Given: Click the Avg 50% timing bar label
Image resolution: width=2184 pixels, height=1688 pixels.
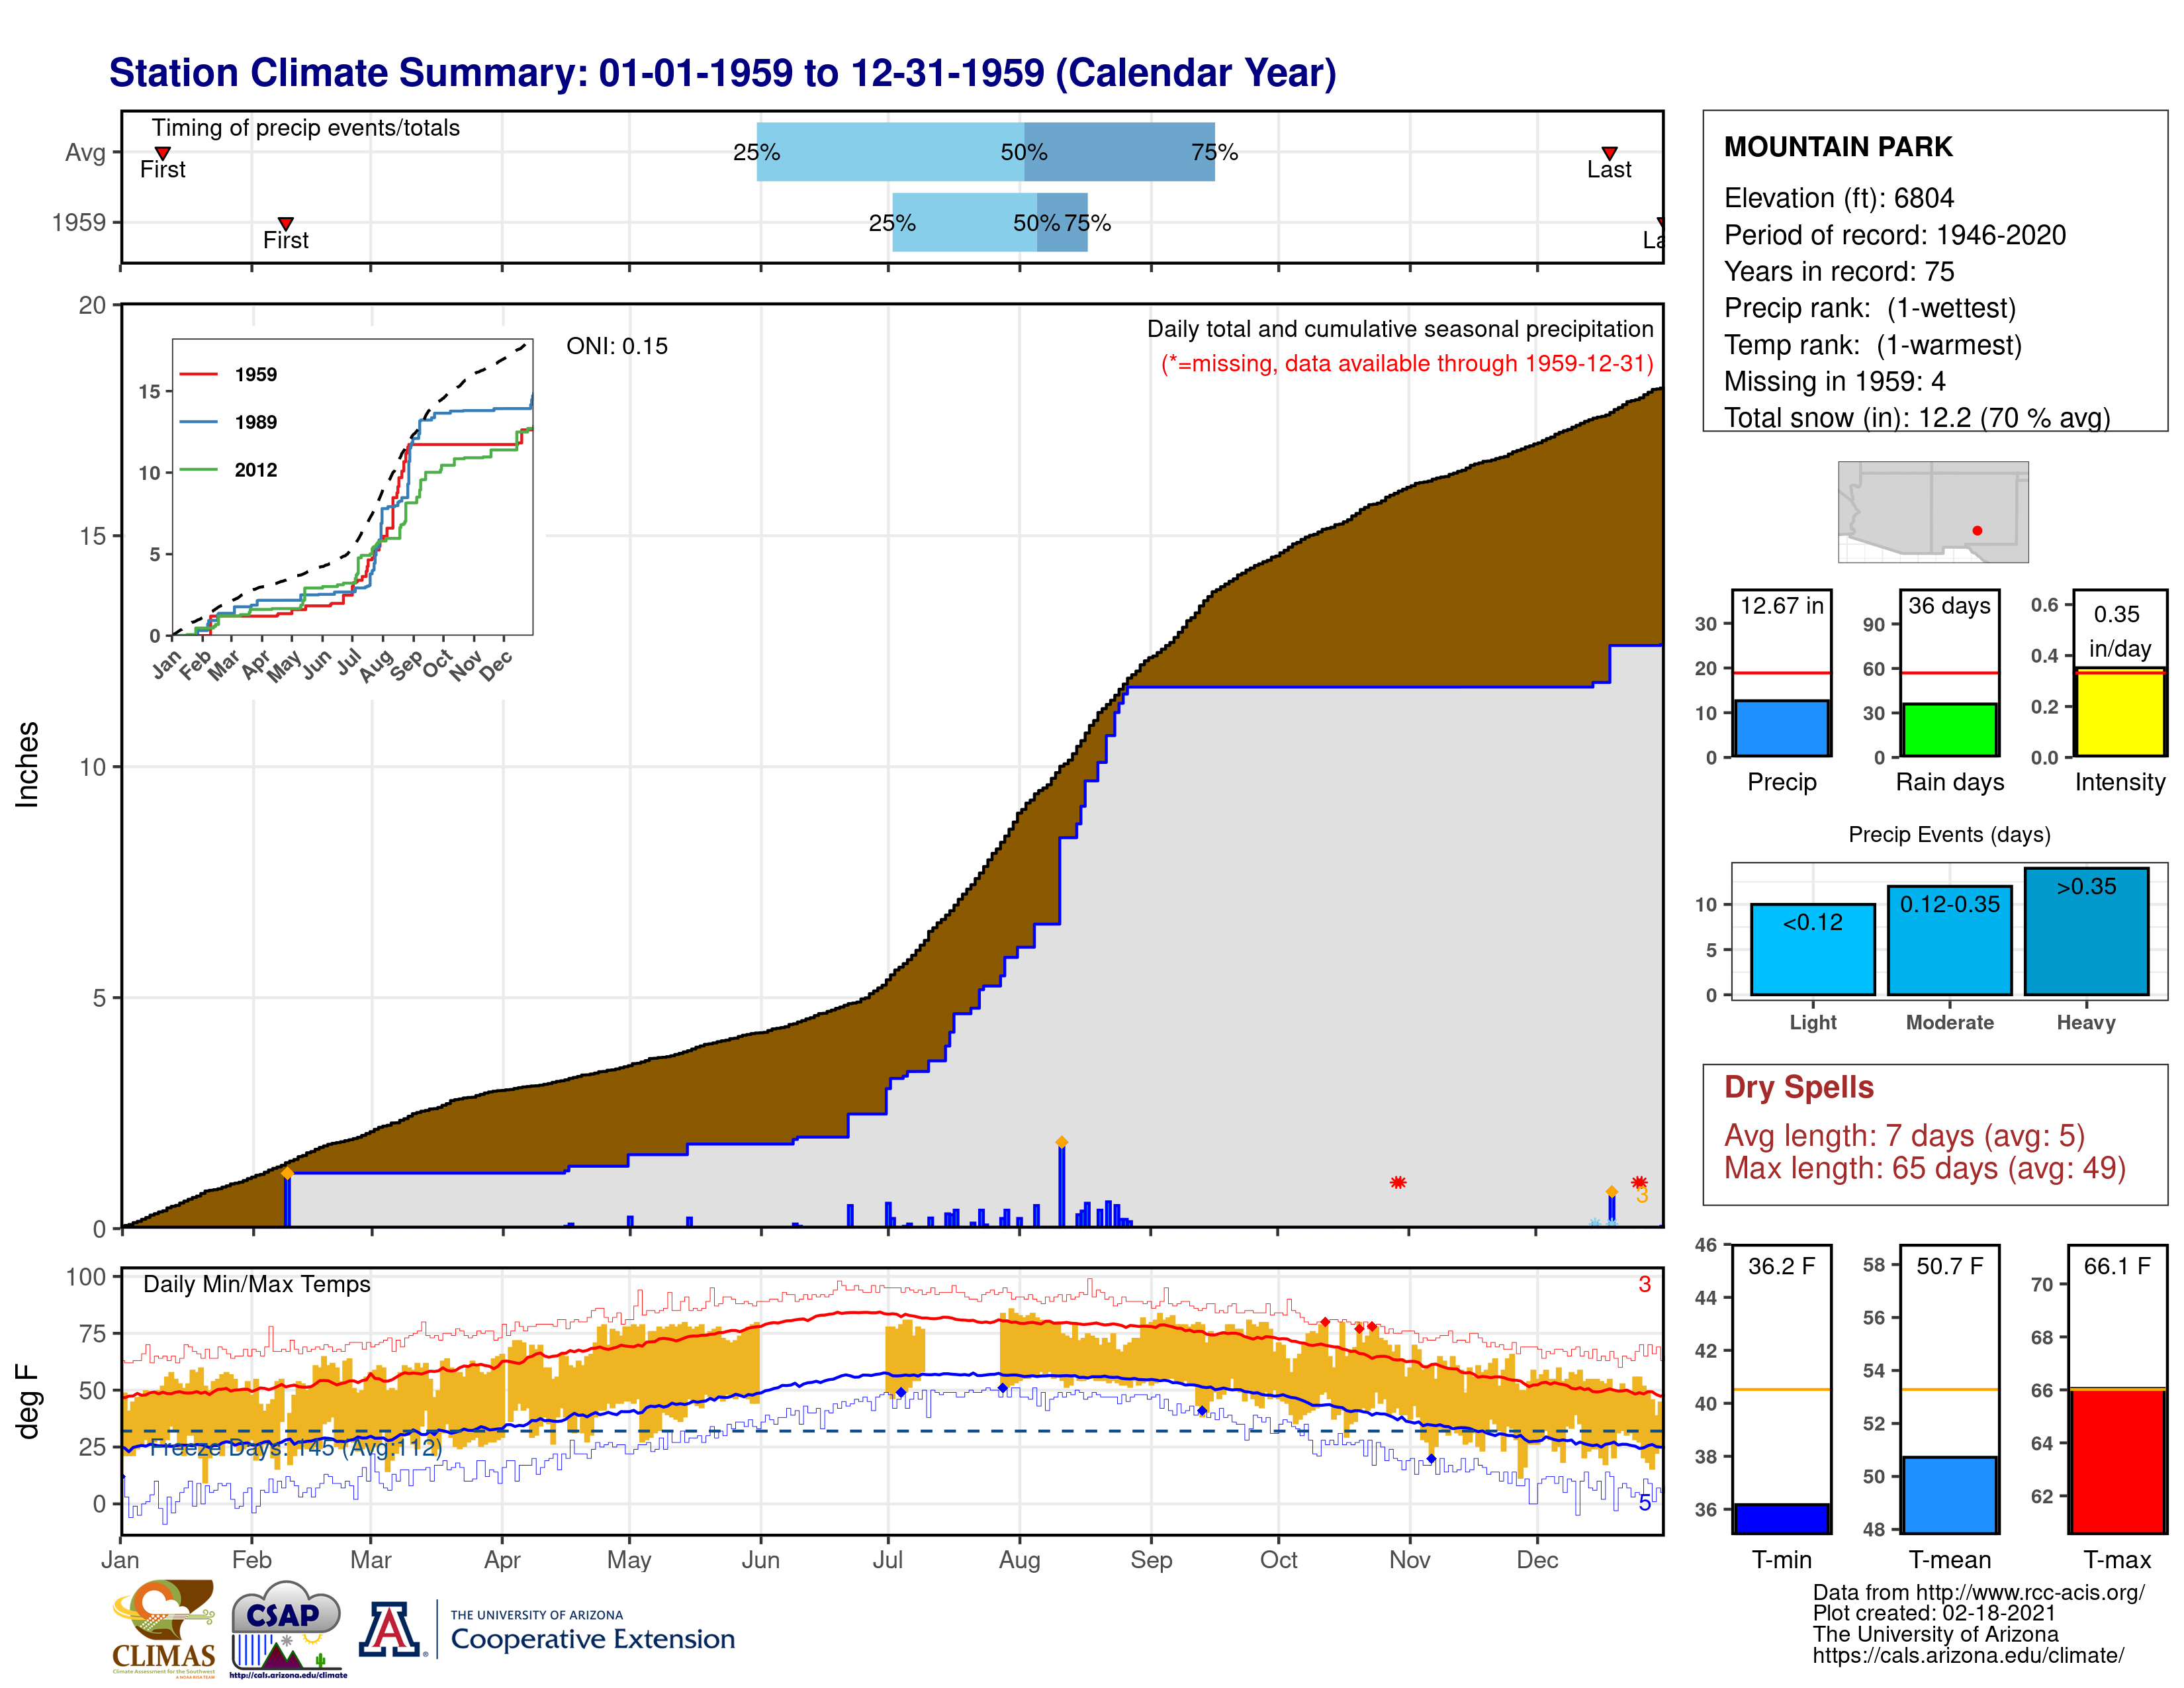Looking at the screenshot, I should (1024, 152).
